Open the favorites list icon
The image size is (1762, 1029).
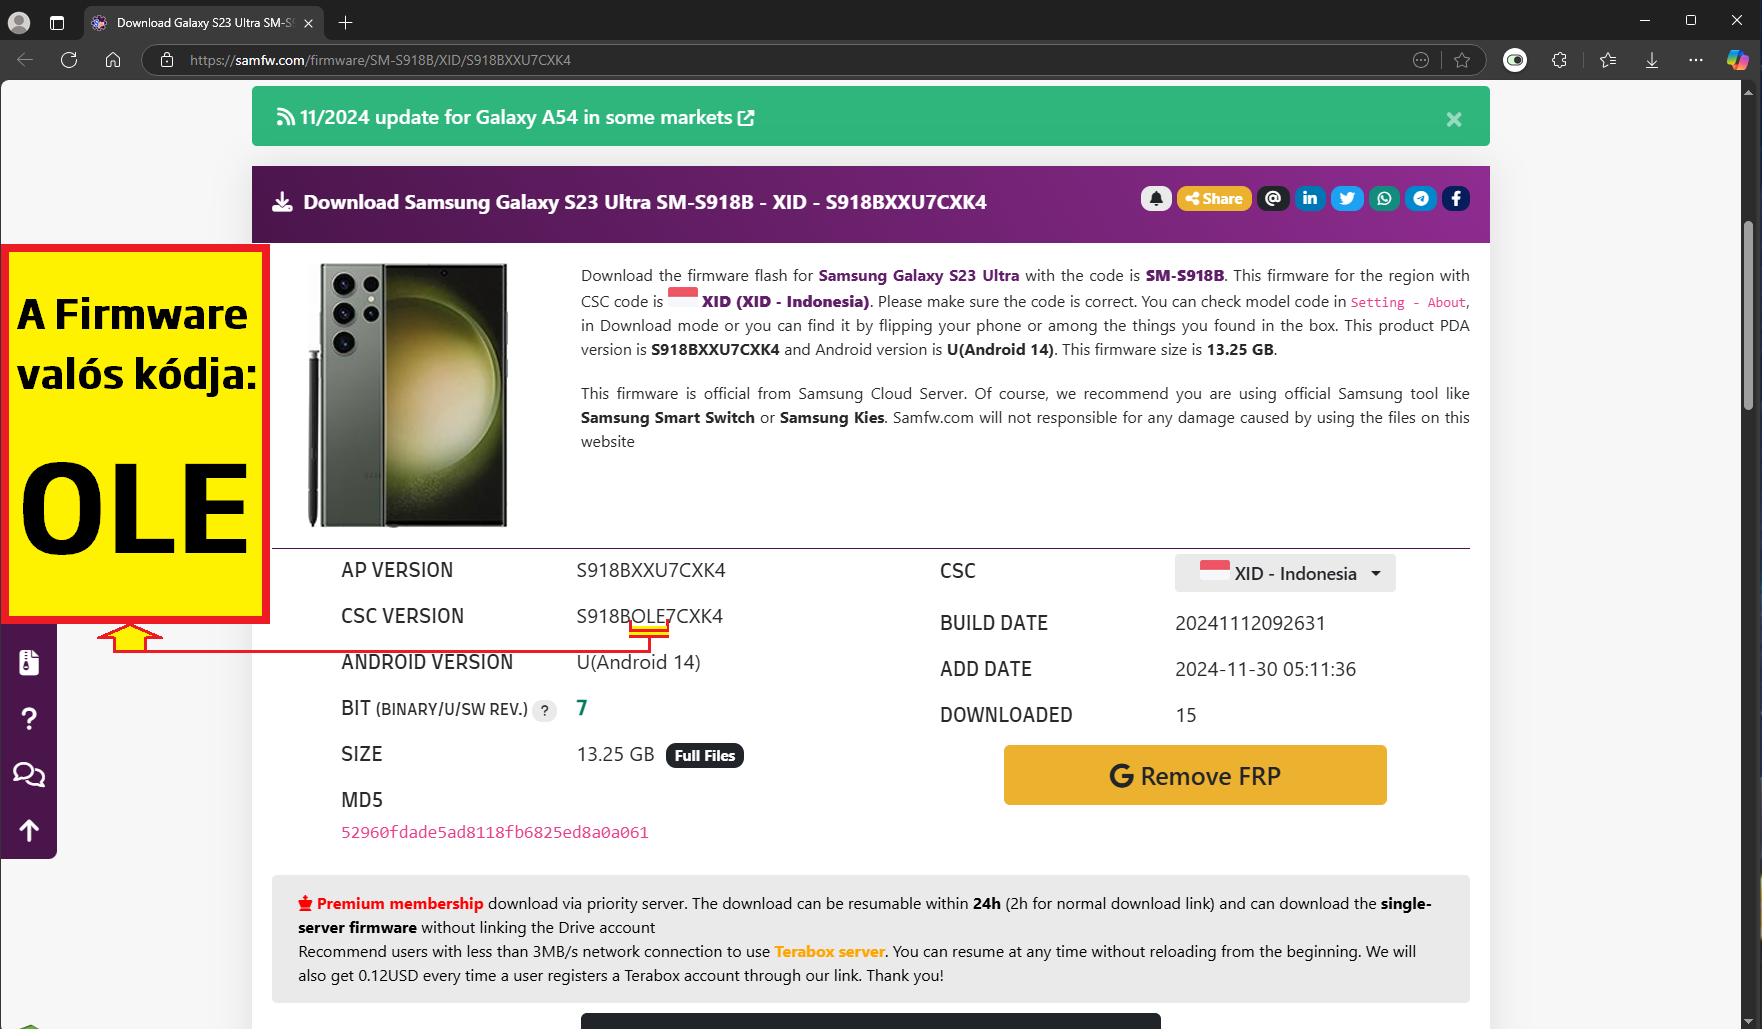(1608, 60)
